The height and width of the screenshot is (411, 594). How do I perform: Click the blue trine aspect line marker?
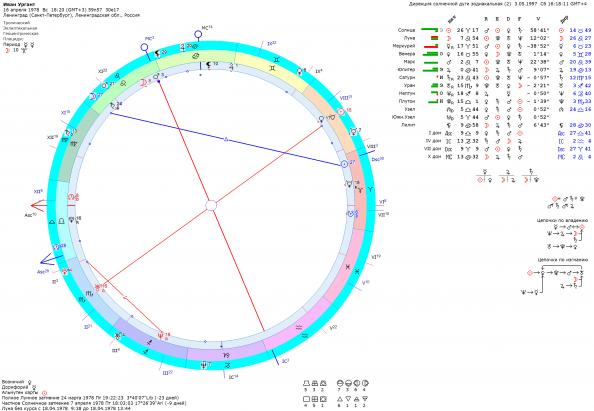click(x=226, y=140)
